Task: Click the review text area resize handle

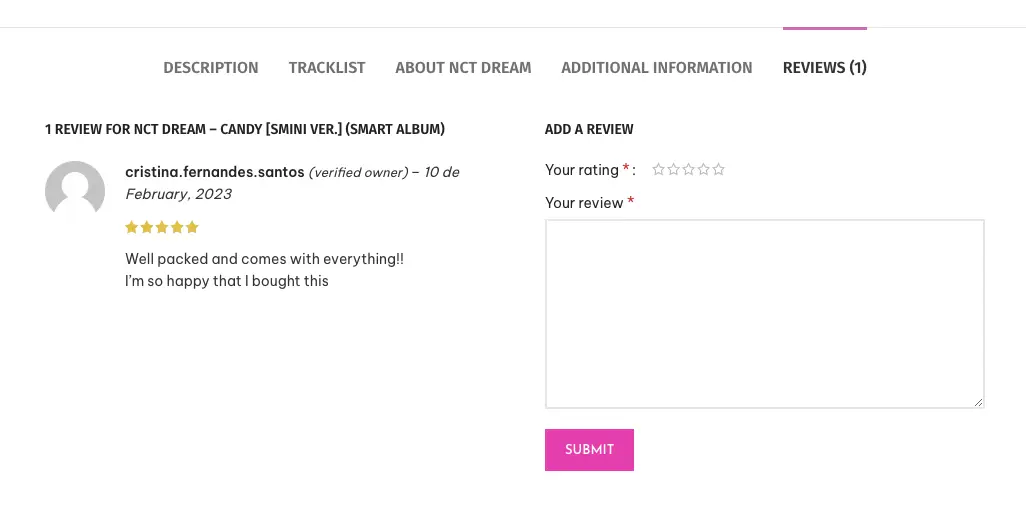Action: tap(979, 402)
